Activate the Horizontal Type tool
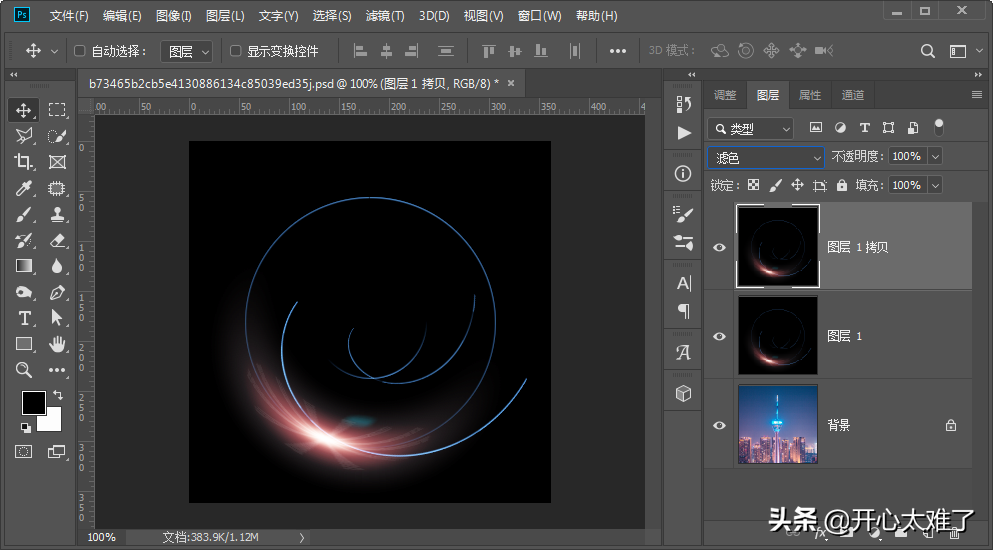 pyautogui.click(x=23, y=318)
